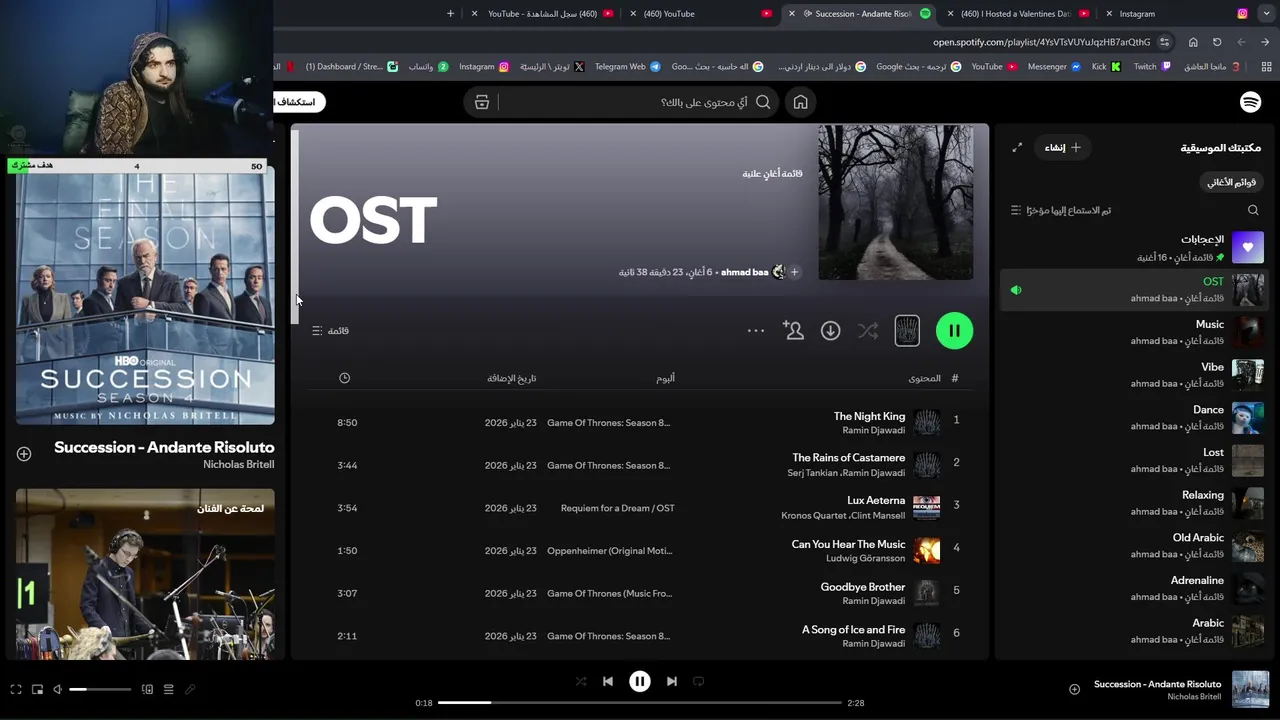Open the Old Arabic playlist in library
1280x720 pixels.
click(1134, 545)
